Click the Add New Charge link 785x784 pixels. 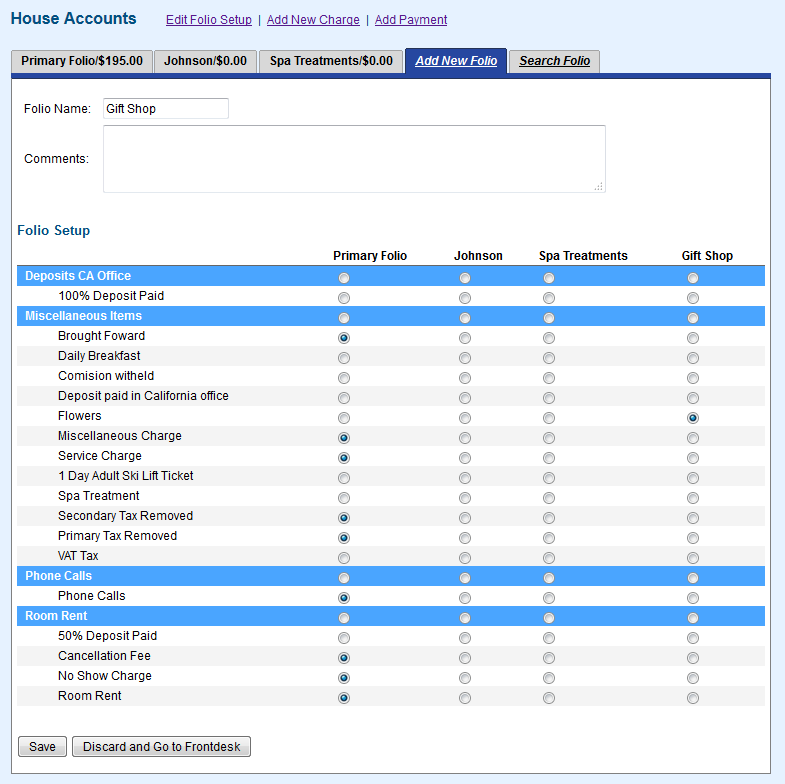coord(313,20)
